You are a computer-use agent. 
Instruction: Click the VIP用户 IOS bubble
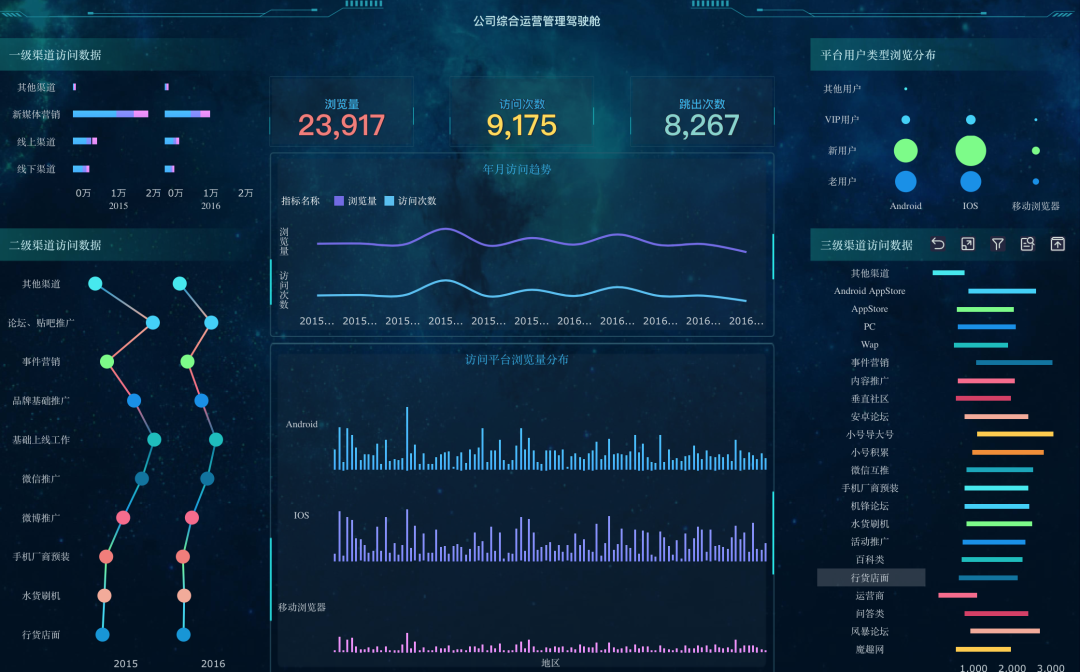click(970, 120)
